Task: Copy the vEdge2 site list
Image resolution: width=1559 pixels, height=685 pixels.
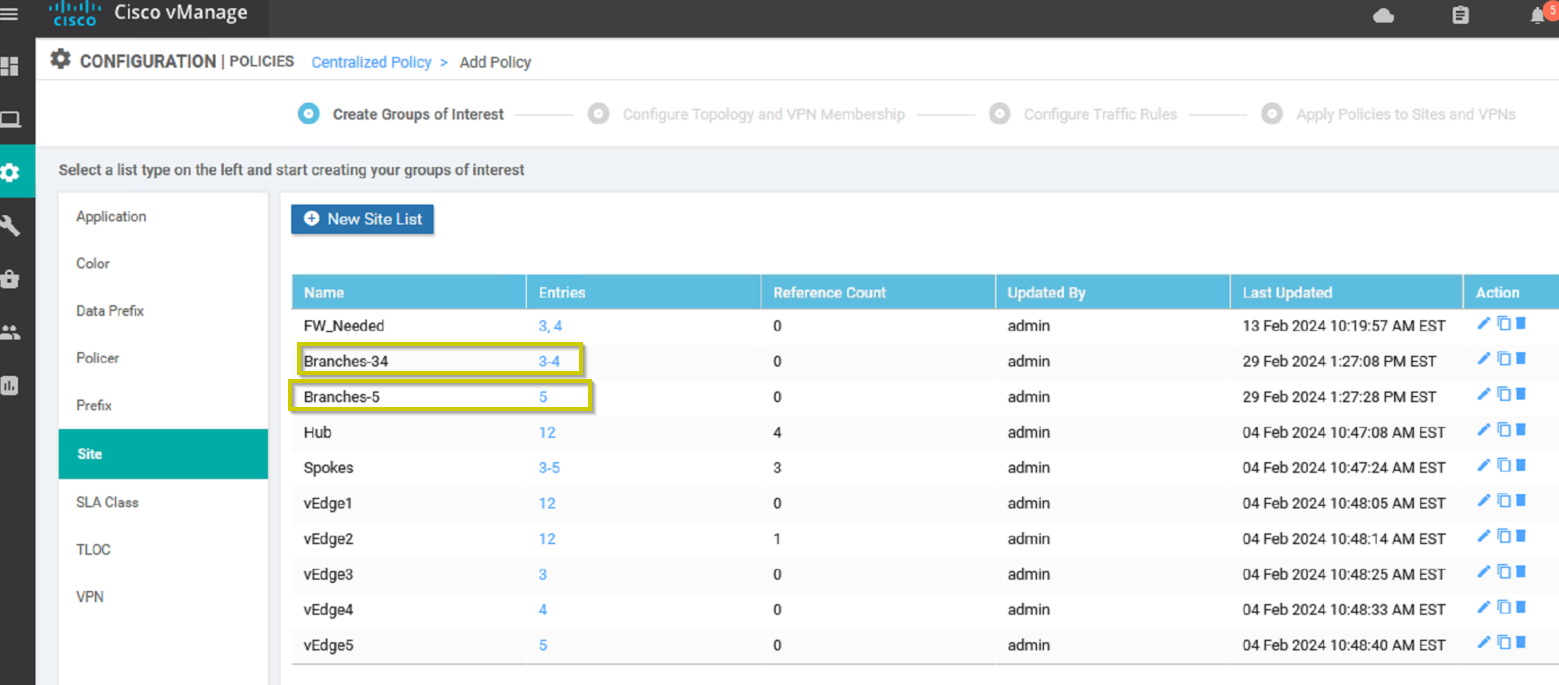Action: coord(1503,536)
